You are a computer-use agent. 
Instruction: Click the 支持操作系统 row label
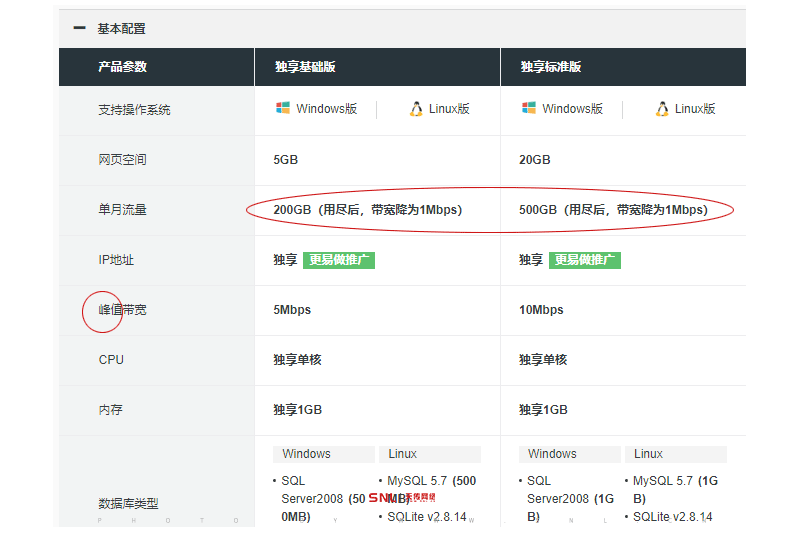click(x=134, y=110)
